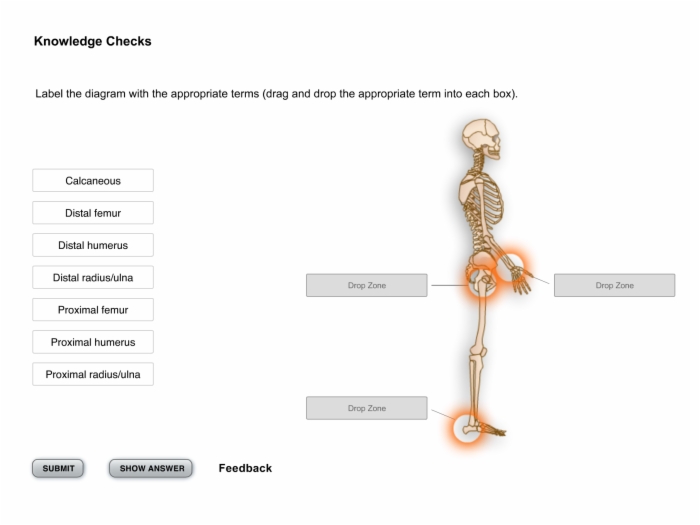Click the SHOW ANSWER button
The height and width of the screenshot is (525, 700).
pos(151,468)
